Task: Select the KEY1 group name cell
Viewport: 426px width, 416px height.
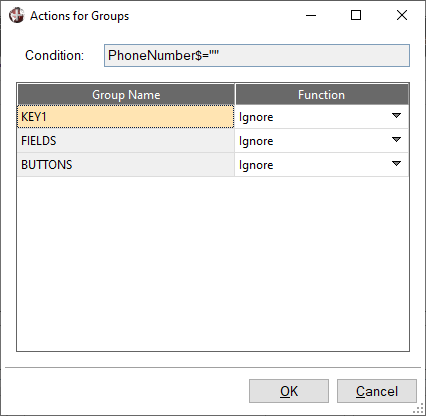Action: [126, 117]
